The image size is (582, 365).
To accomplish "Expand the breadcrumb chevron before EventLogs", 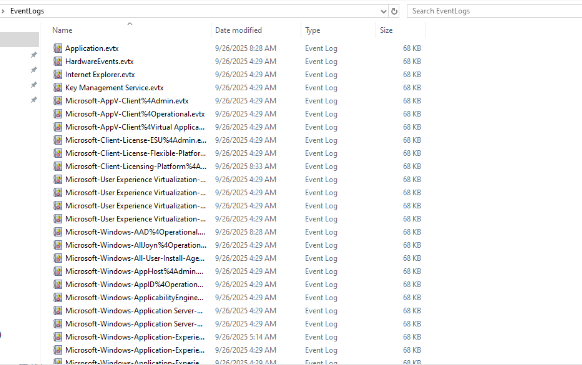I will 3,11.
